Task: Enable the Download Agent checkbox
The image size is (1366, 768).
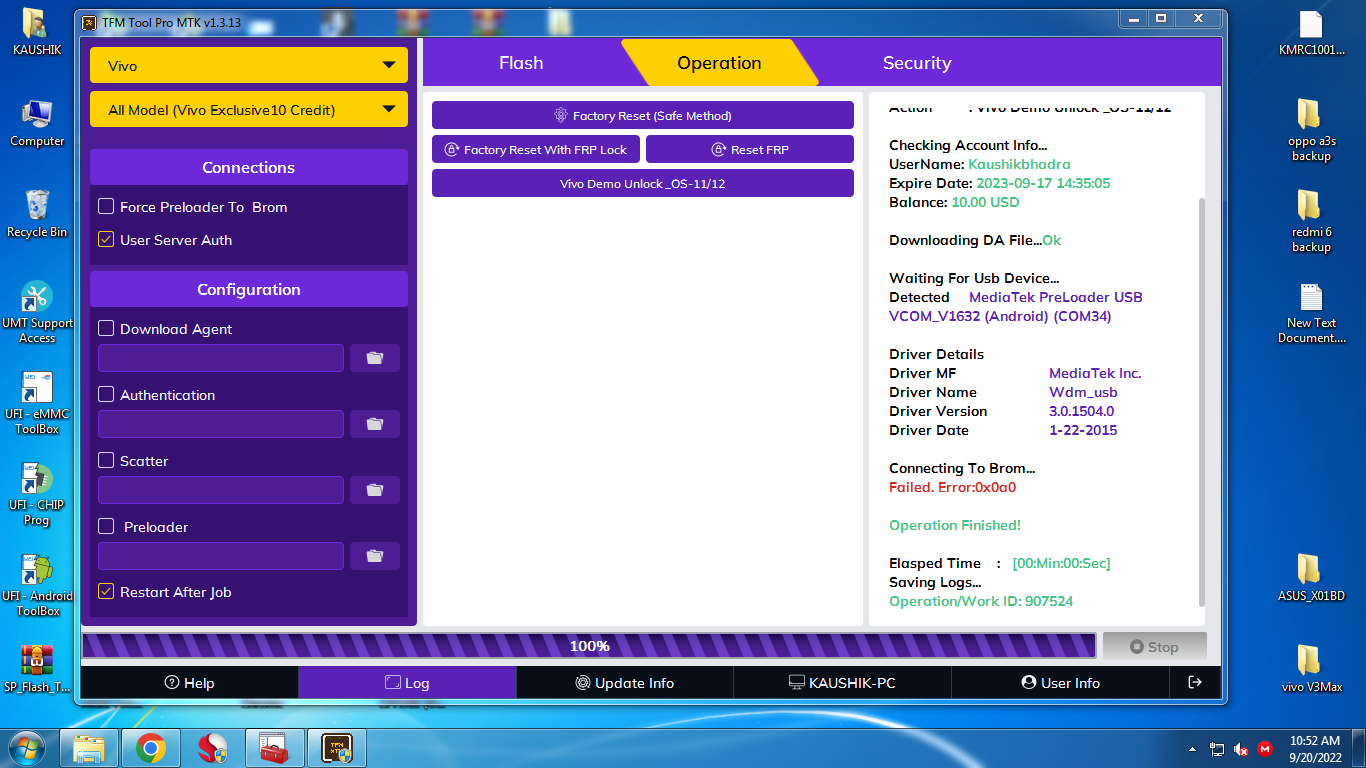Action: point(106,328)
